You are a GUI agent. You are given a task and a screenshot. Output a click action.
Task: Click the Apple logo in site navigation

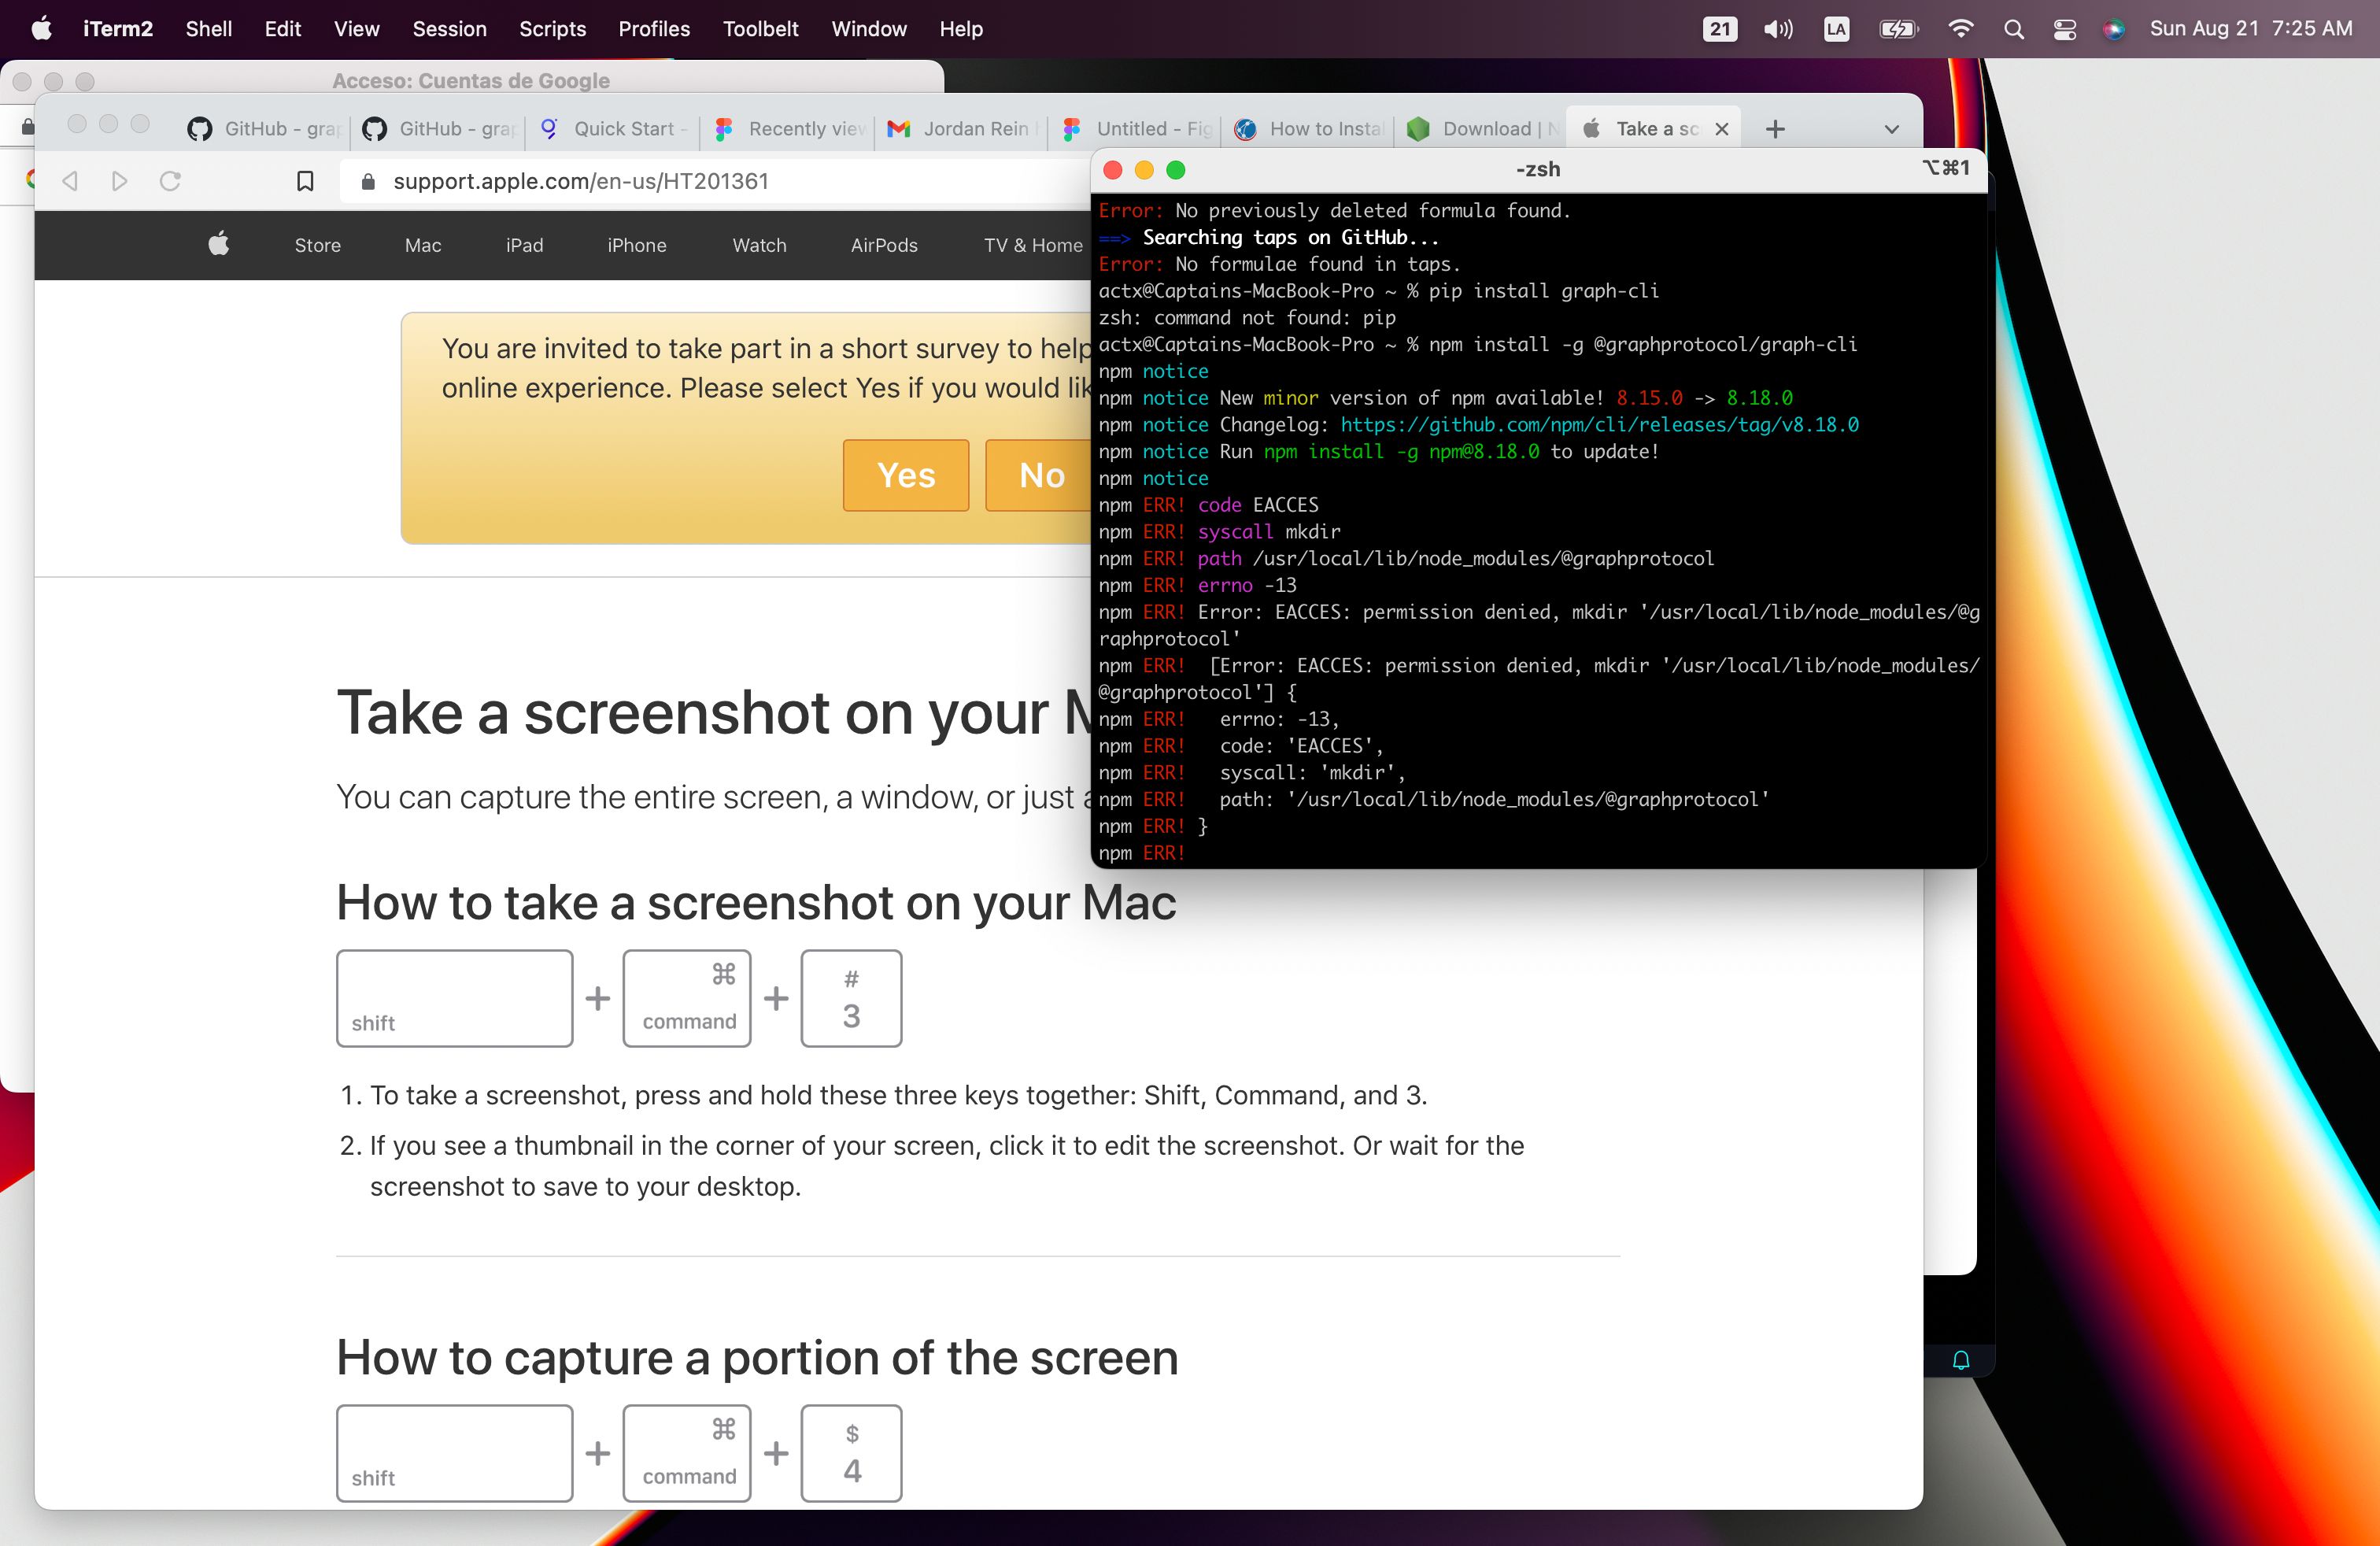(219, 243)
